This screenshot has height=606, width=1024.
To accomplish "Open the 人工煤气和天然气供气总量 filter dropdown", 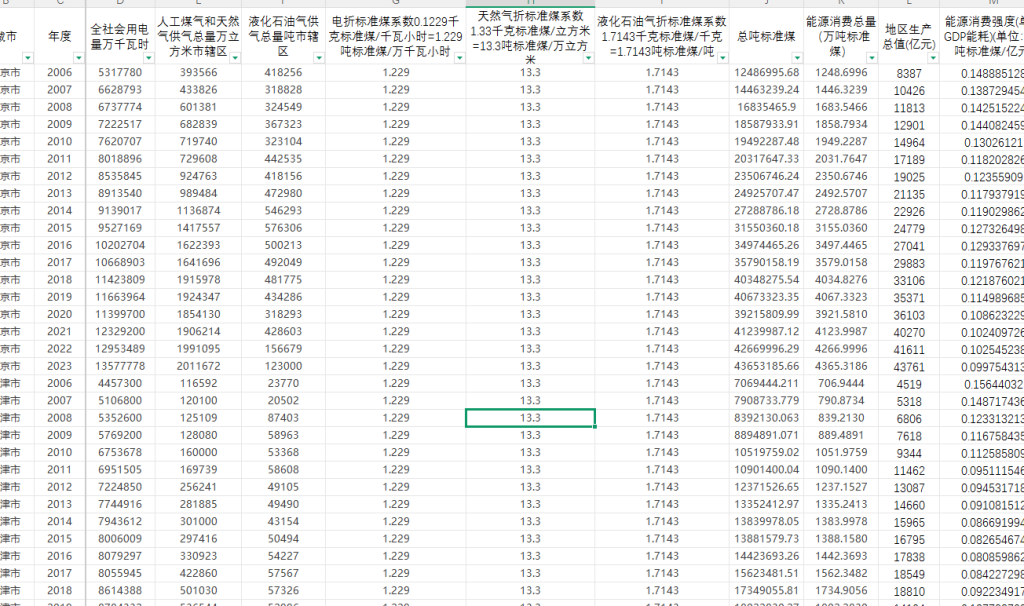I will 234,58.
